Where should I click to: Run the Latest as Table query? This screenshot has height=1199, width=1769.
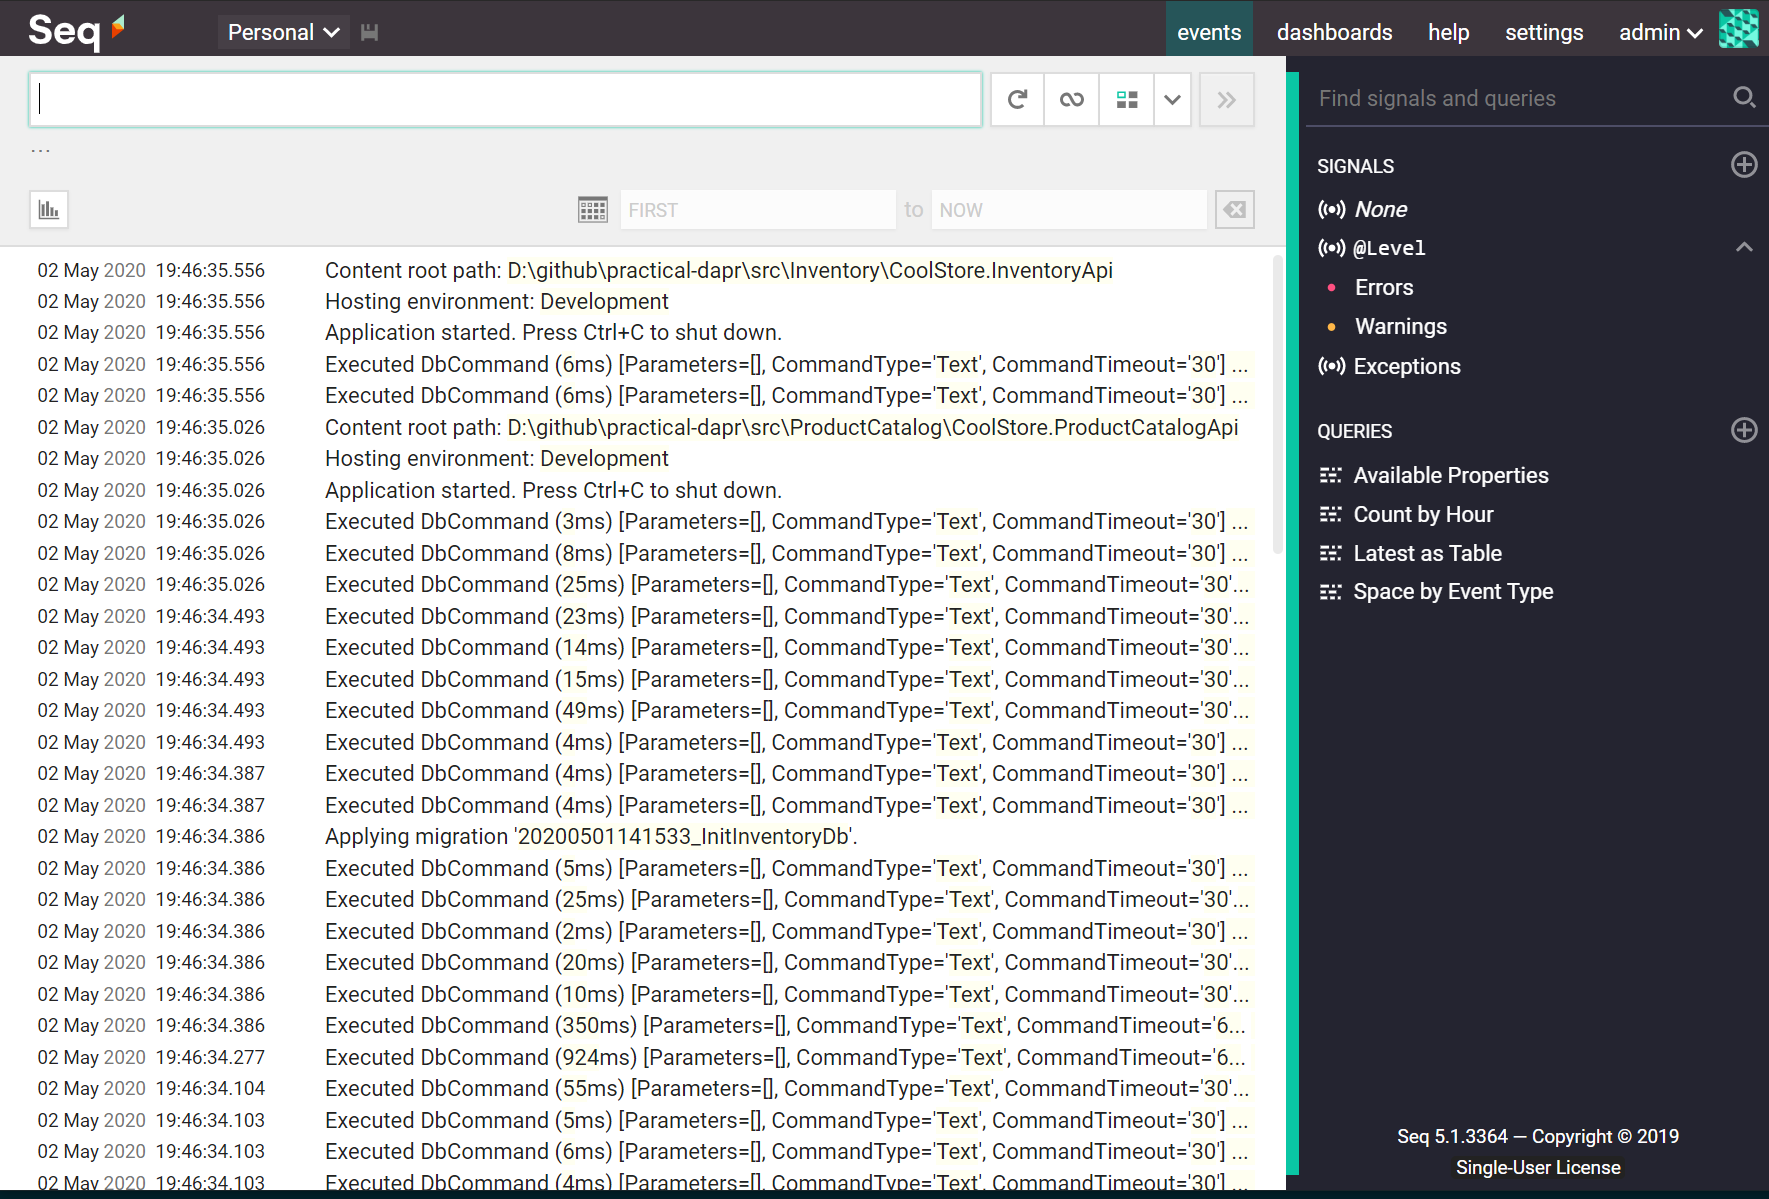point(1427,553)
